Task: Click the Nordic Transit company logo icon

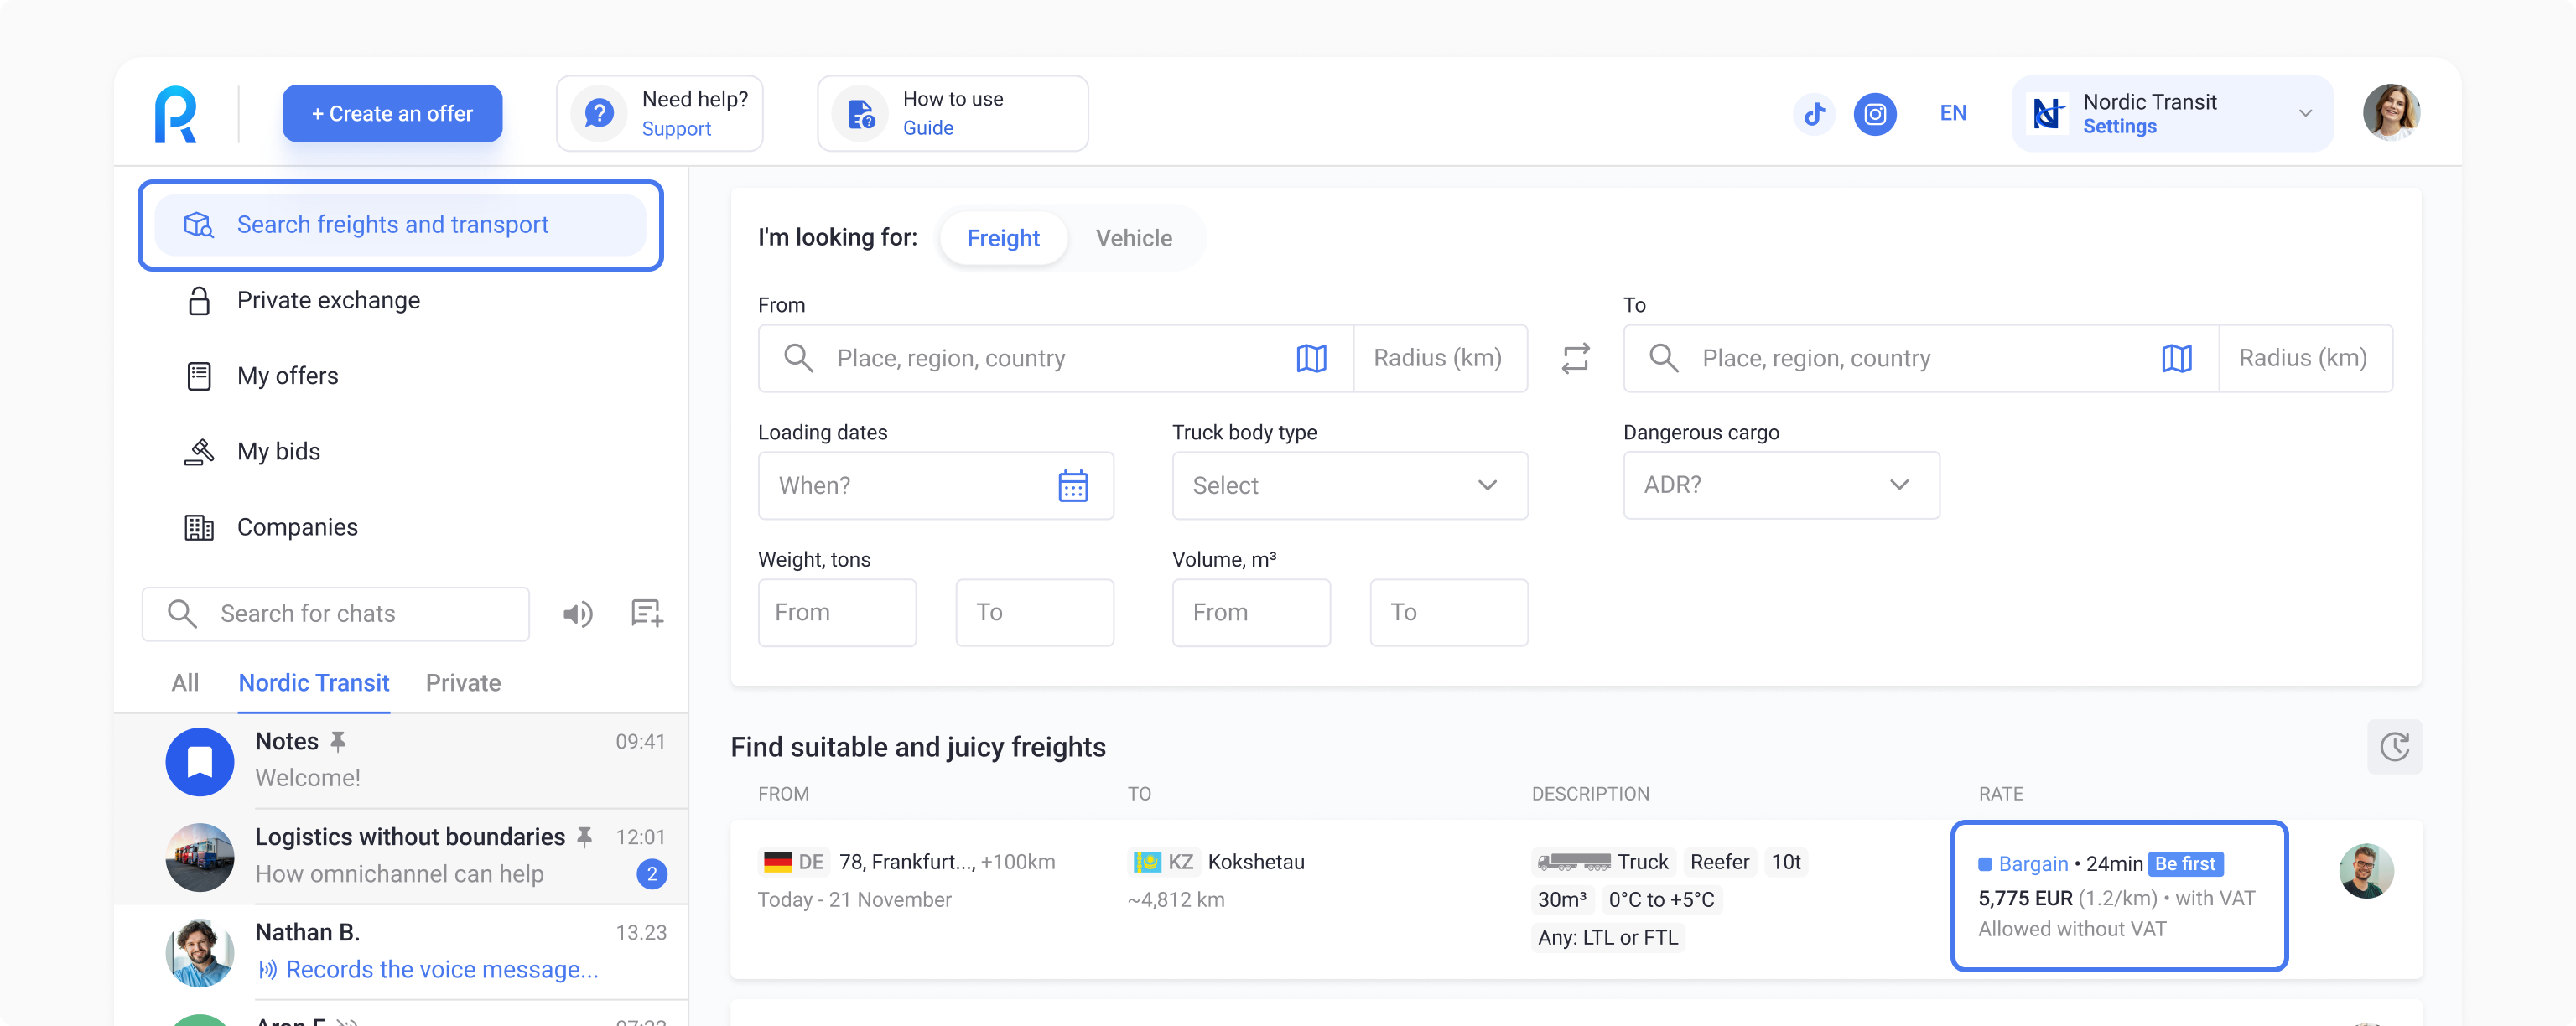Action: pyautogui.click(x=2047, y=113)
